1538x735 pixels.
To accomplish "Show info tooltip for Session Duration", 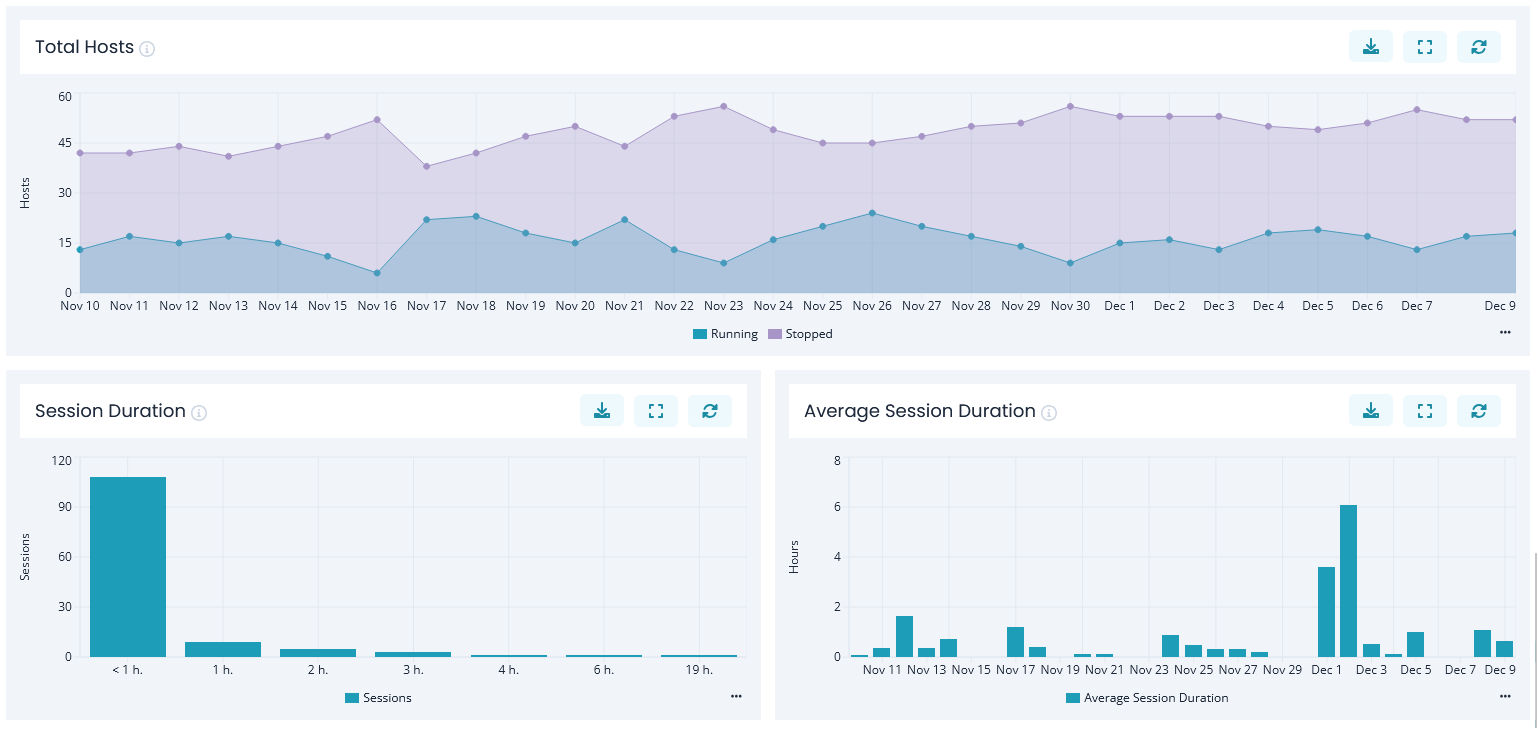I will point(199,412).
